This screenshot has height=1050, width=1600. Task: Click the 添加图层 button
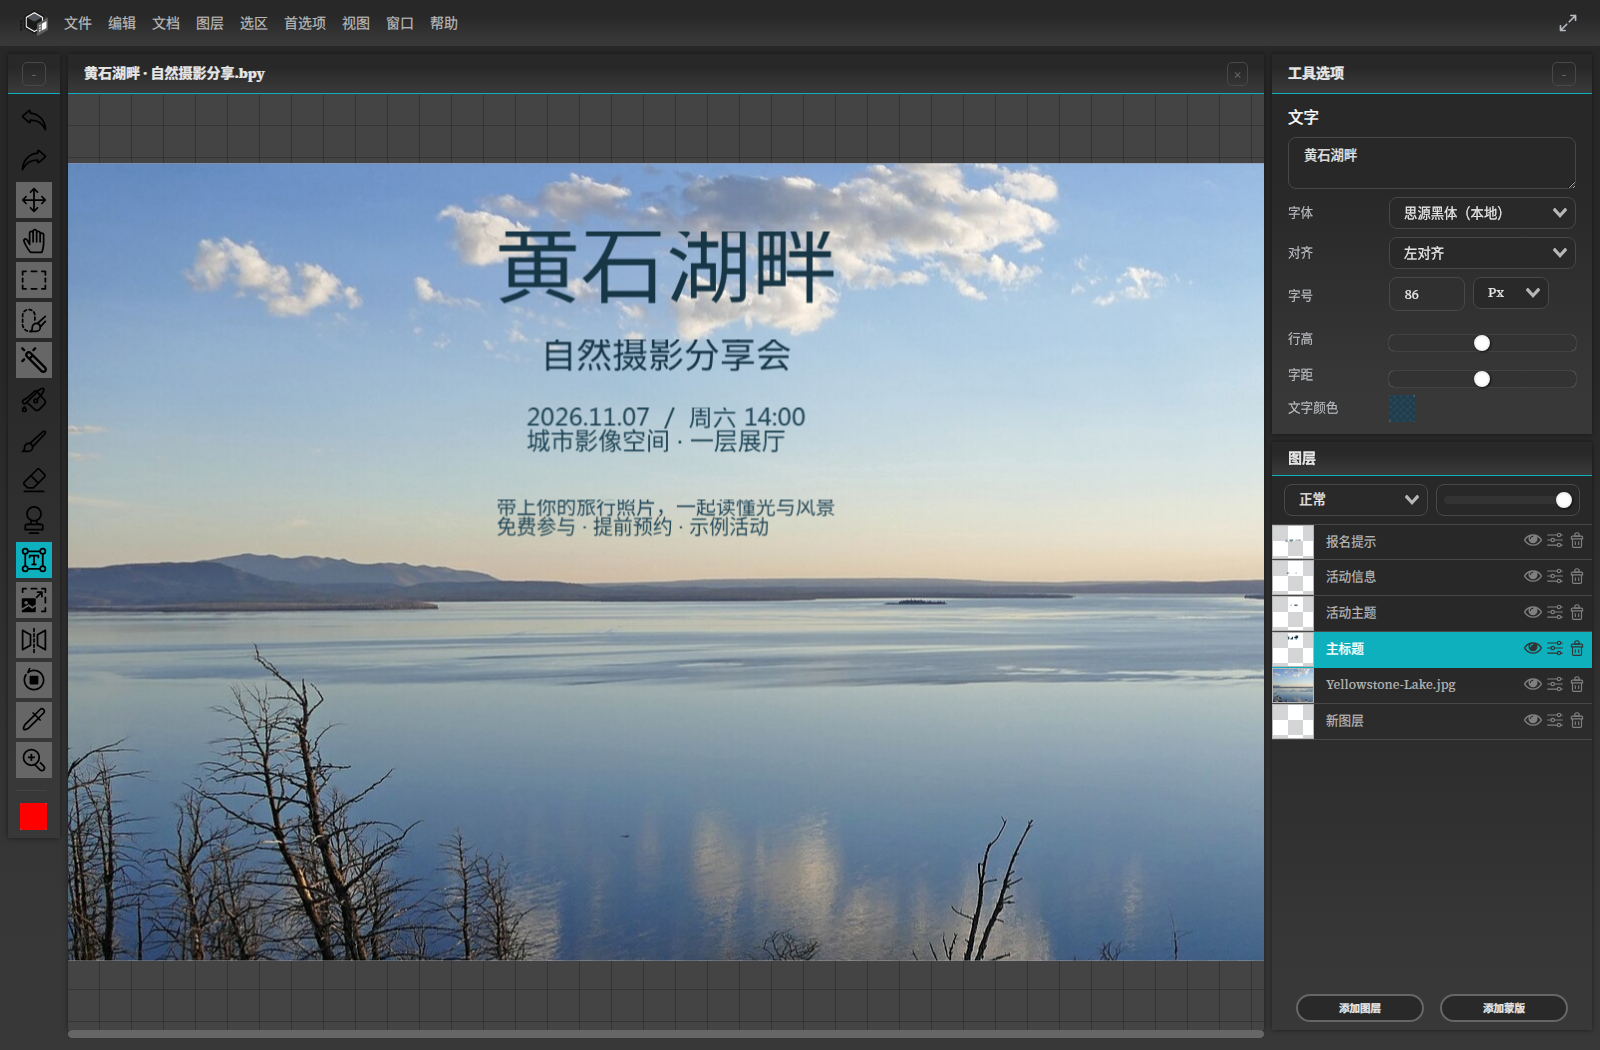click(1359, 1008)
